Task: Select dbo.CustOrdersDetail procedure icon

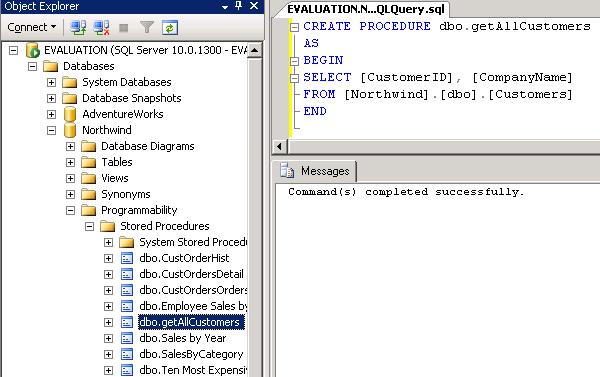Action: tap(127, 274)
